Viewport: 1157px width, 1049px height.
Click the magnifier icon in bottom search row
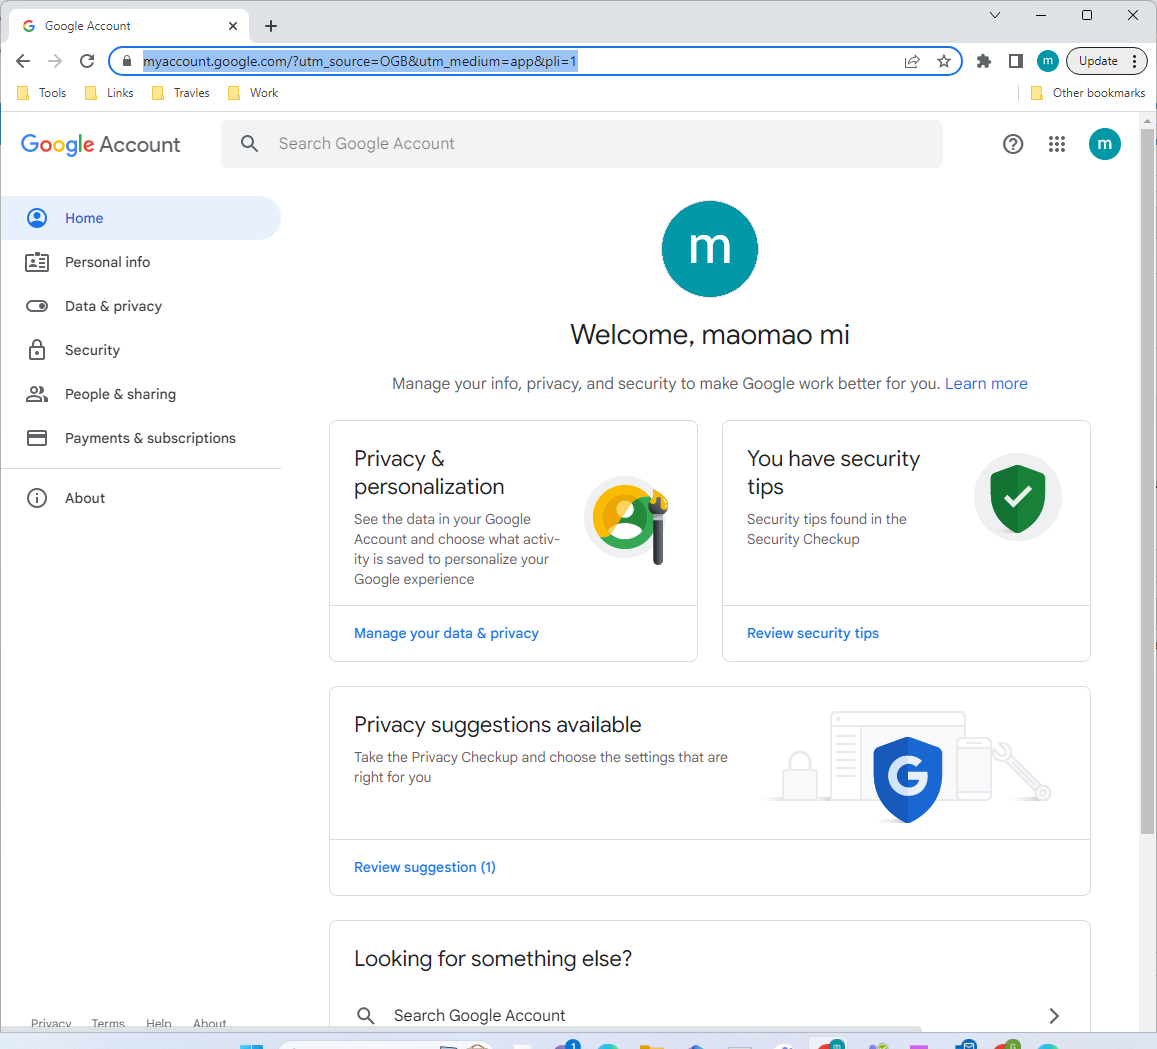(365, 1016)
